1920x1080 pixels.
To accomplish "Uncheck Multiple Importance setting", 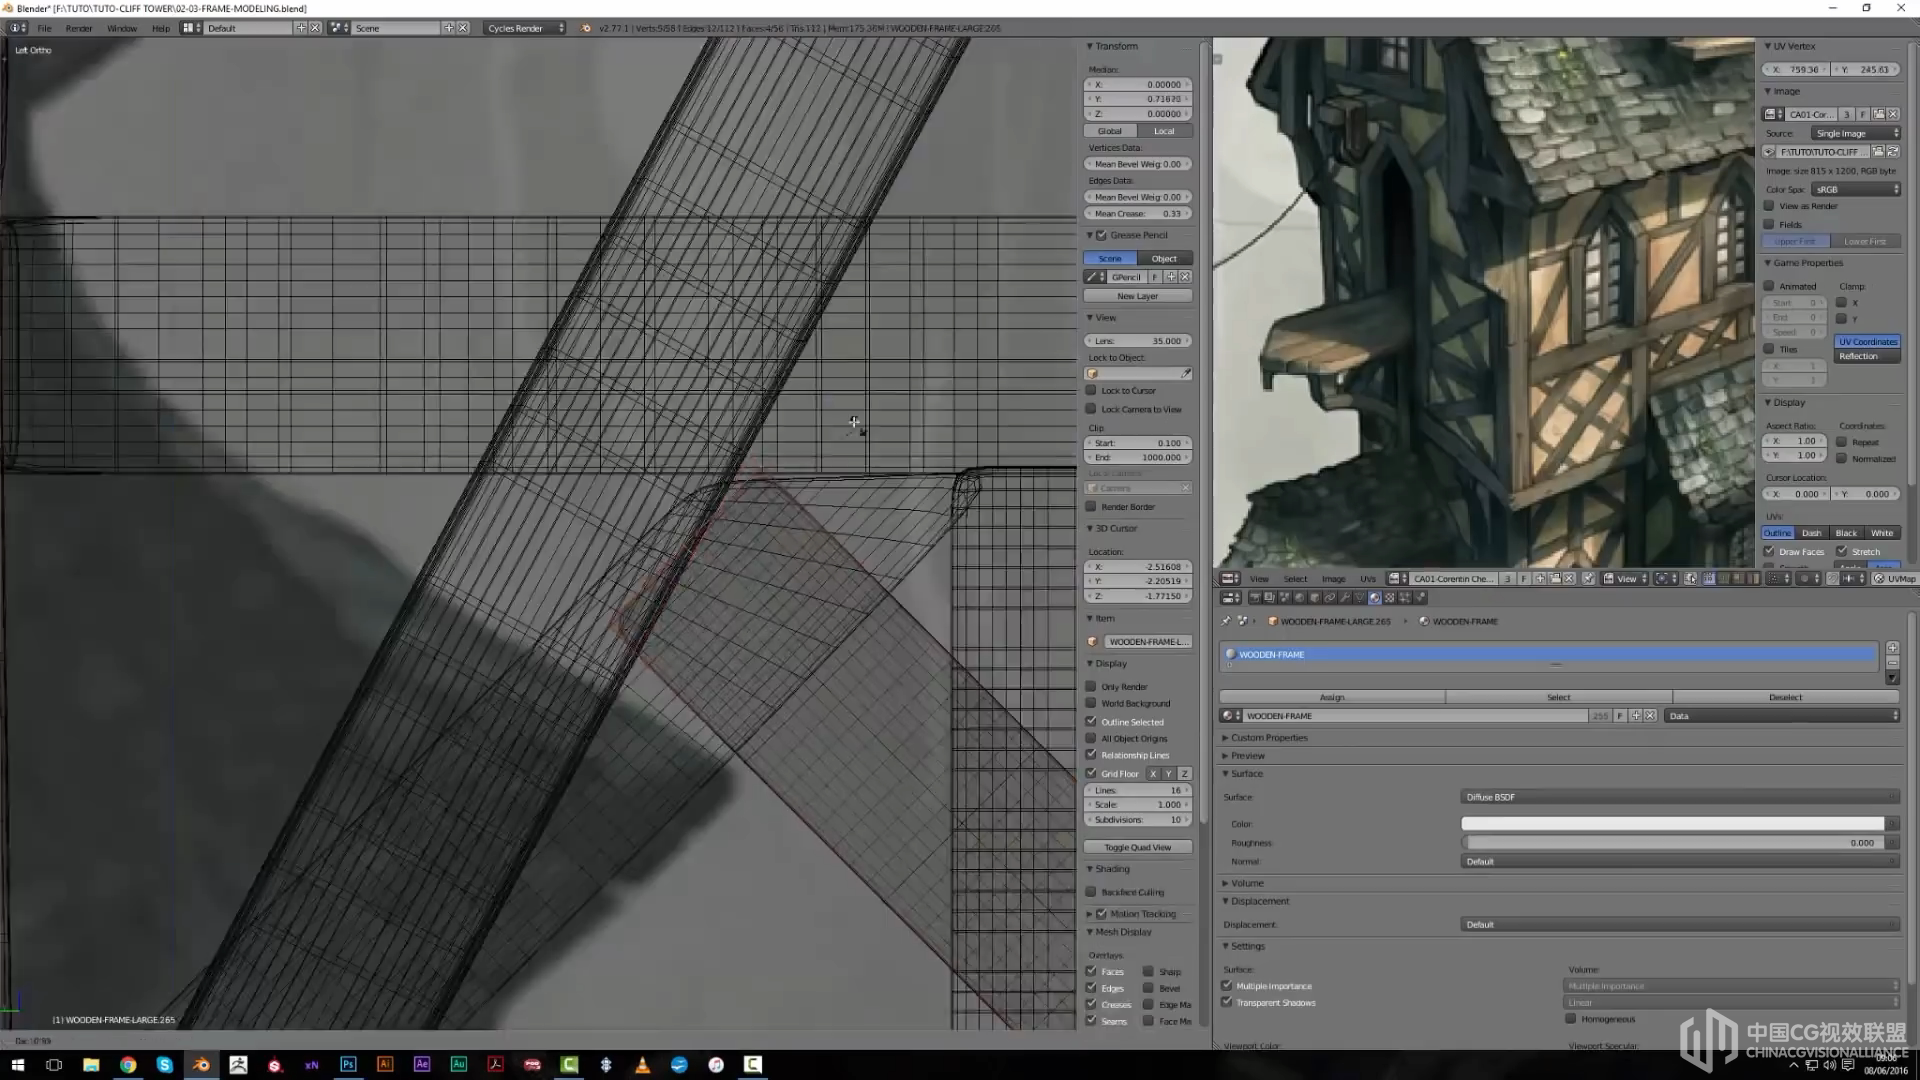I will tap(1227, 986).
